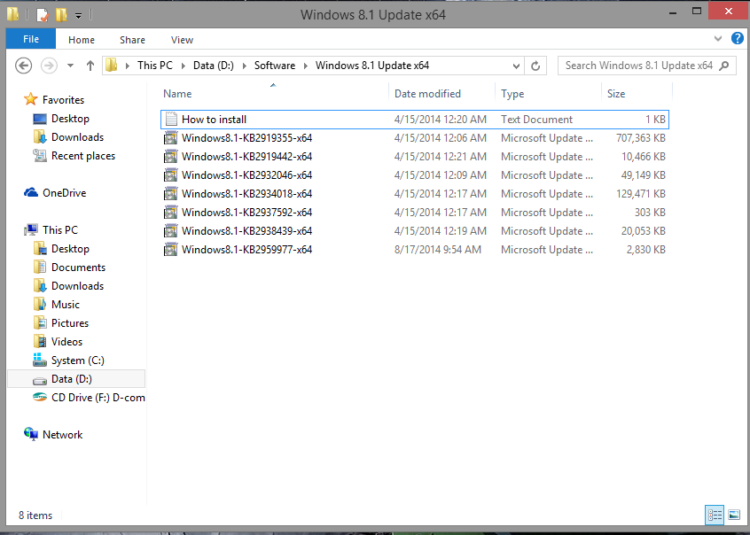Select file Windows8.1-KB2932046-x64
The image size is (750, 535).
pos(414,175)
